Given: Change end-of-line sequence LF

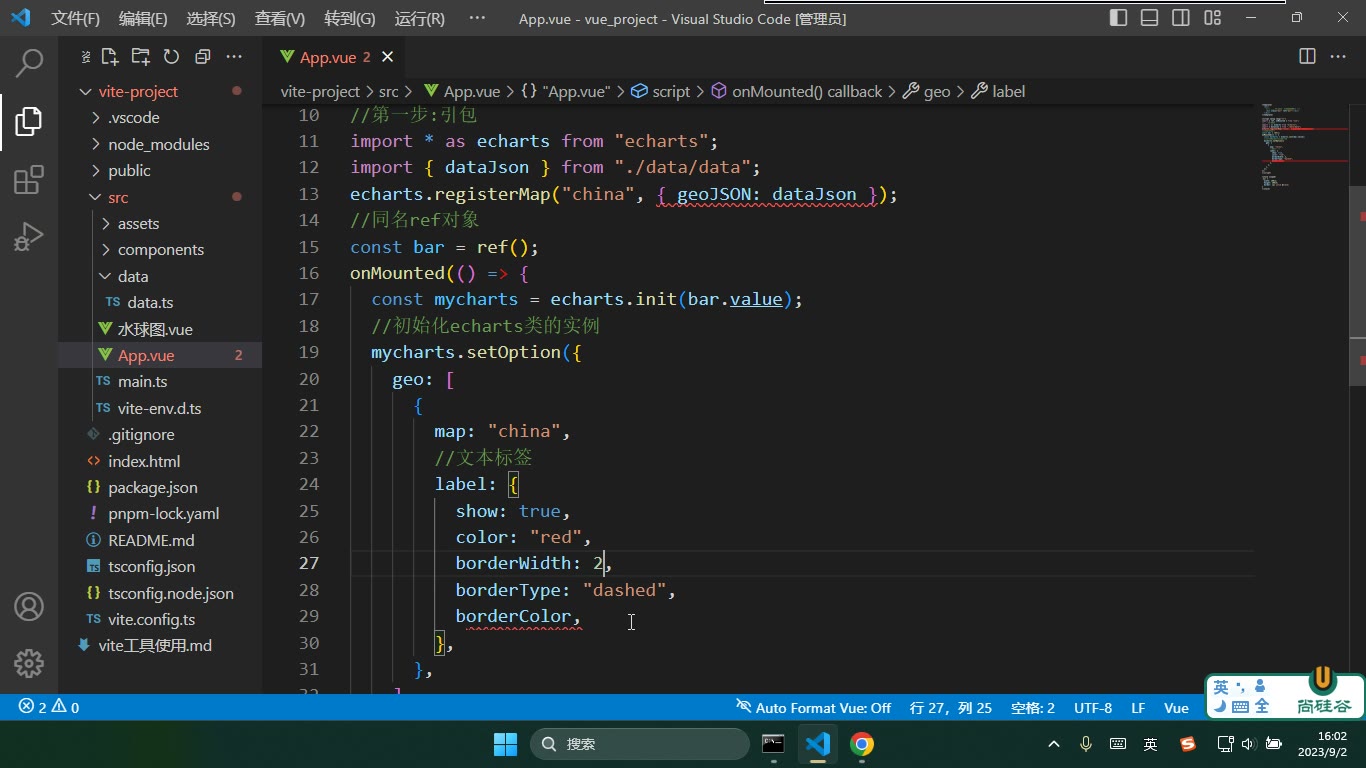Looking at the screenshot, I should point(1138,707).
